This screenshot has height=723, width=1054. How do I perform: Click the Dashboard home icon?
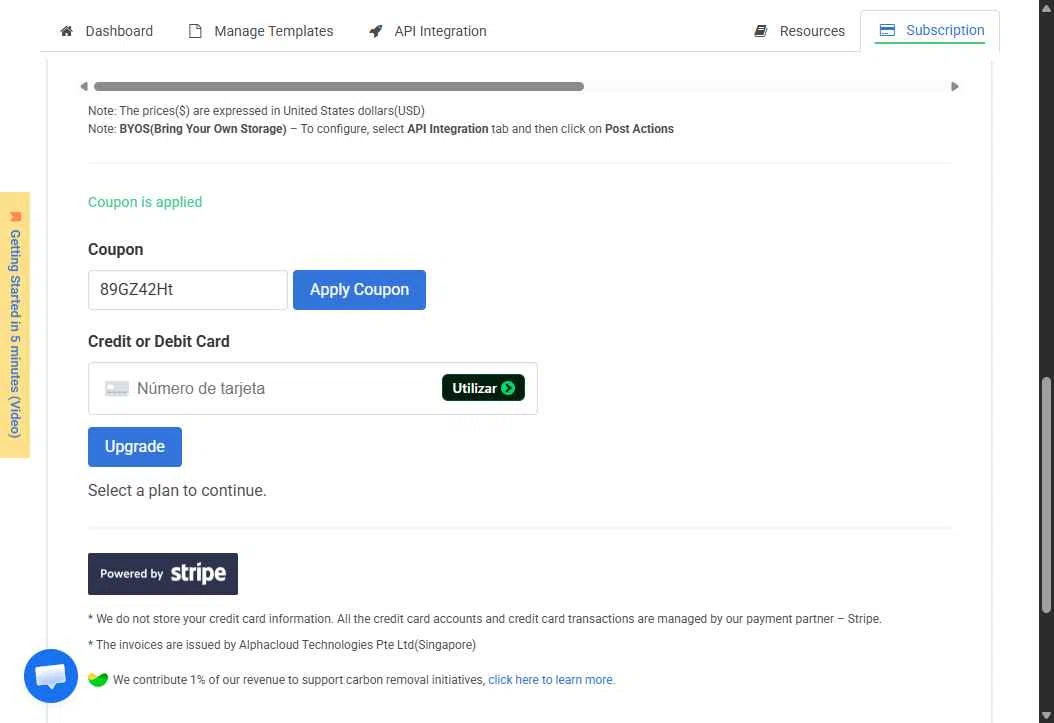[x=67, y=31]
